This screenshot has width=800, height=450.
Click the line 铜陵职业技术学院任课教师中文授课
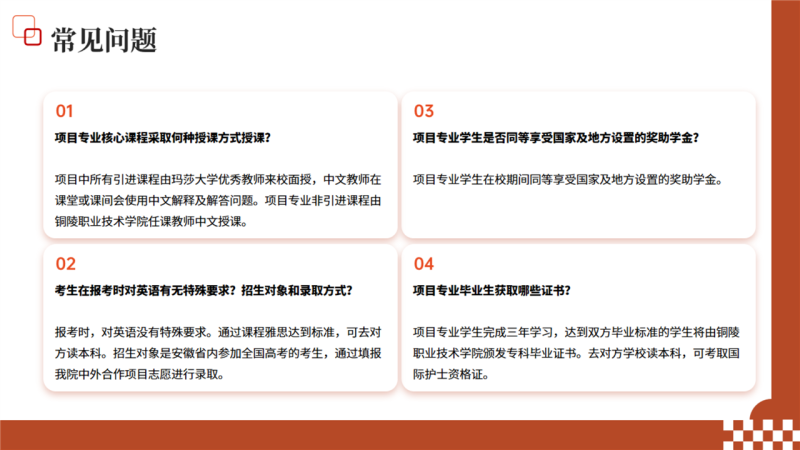(x=151, y=221)
